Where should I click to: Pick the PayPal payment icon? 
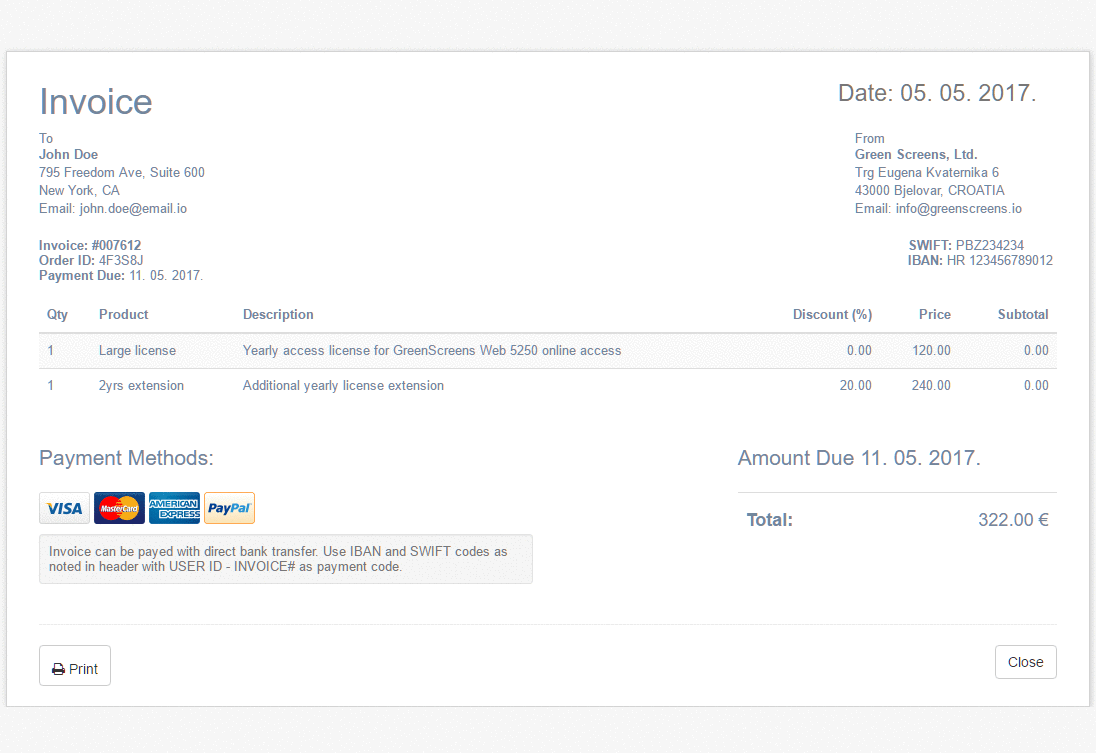pyautogui.click(x=229, y=508)
